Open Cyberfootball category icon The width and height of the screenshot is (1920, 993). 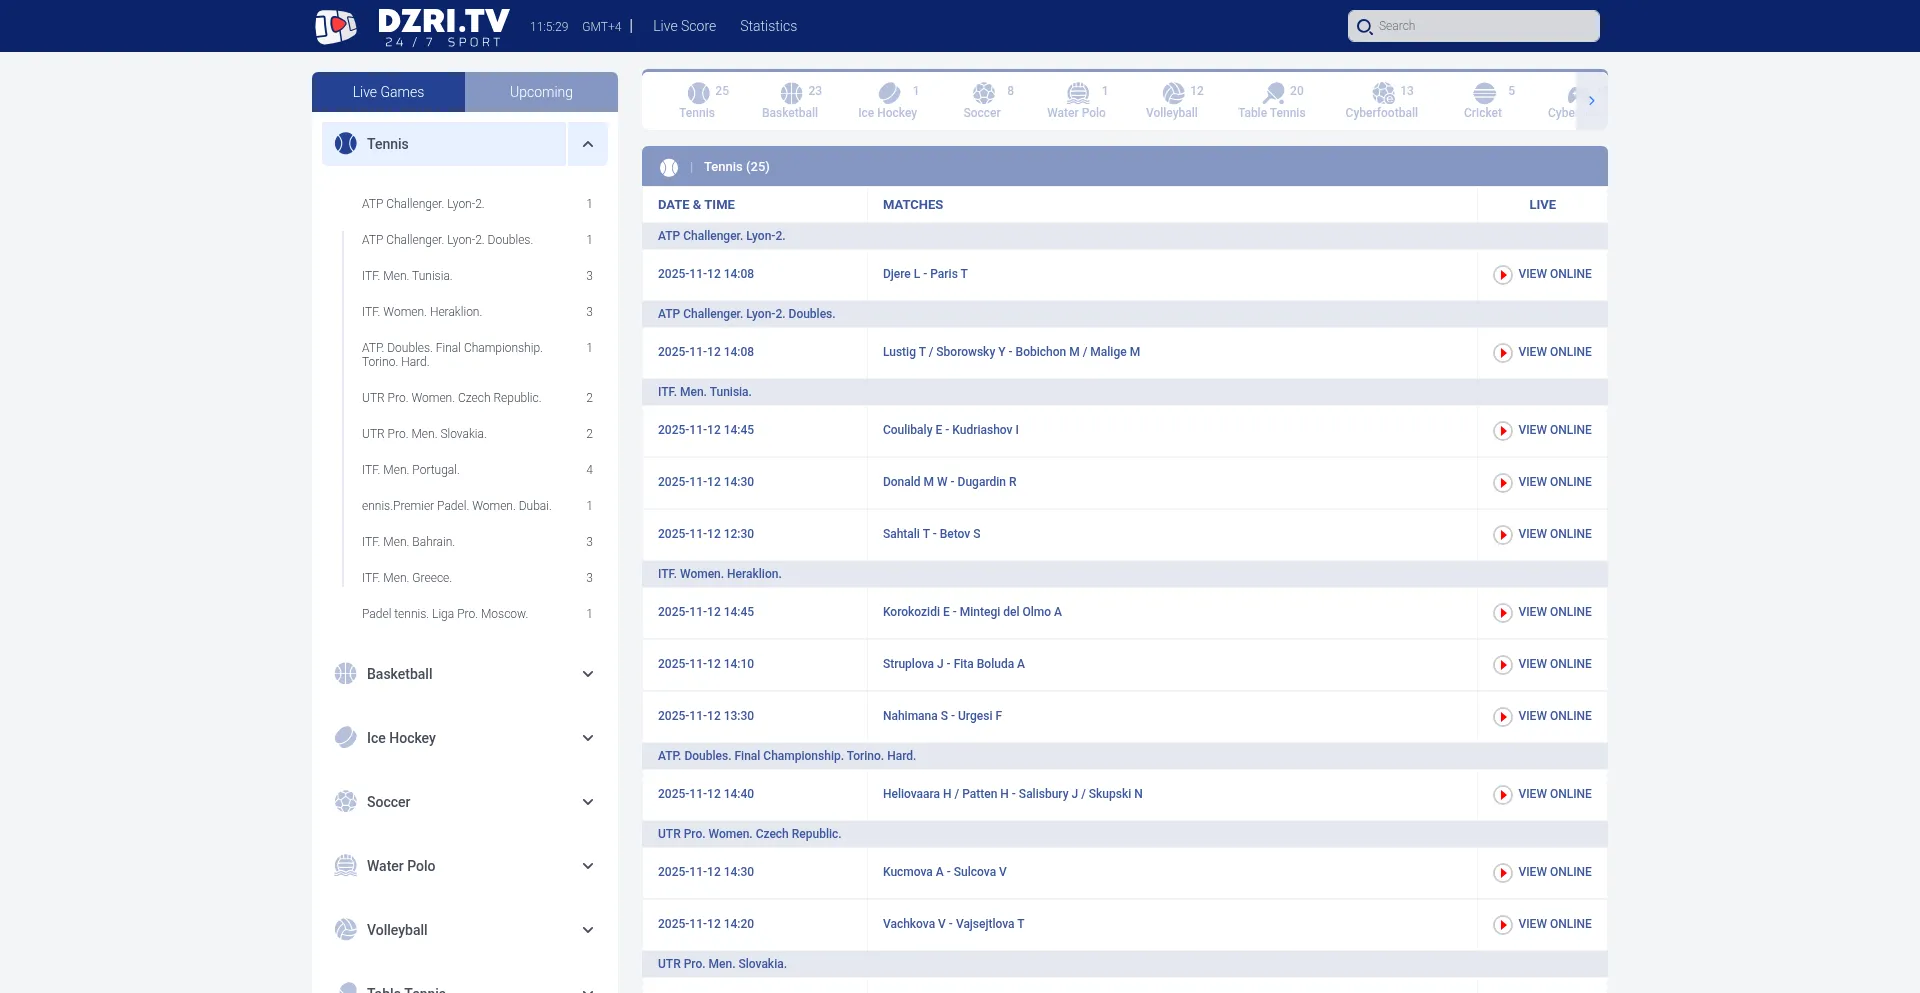(1383, 94)
